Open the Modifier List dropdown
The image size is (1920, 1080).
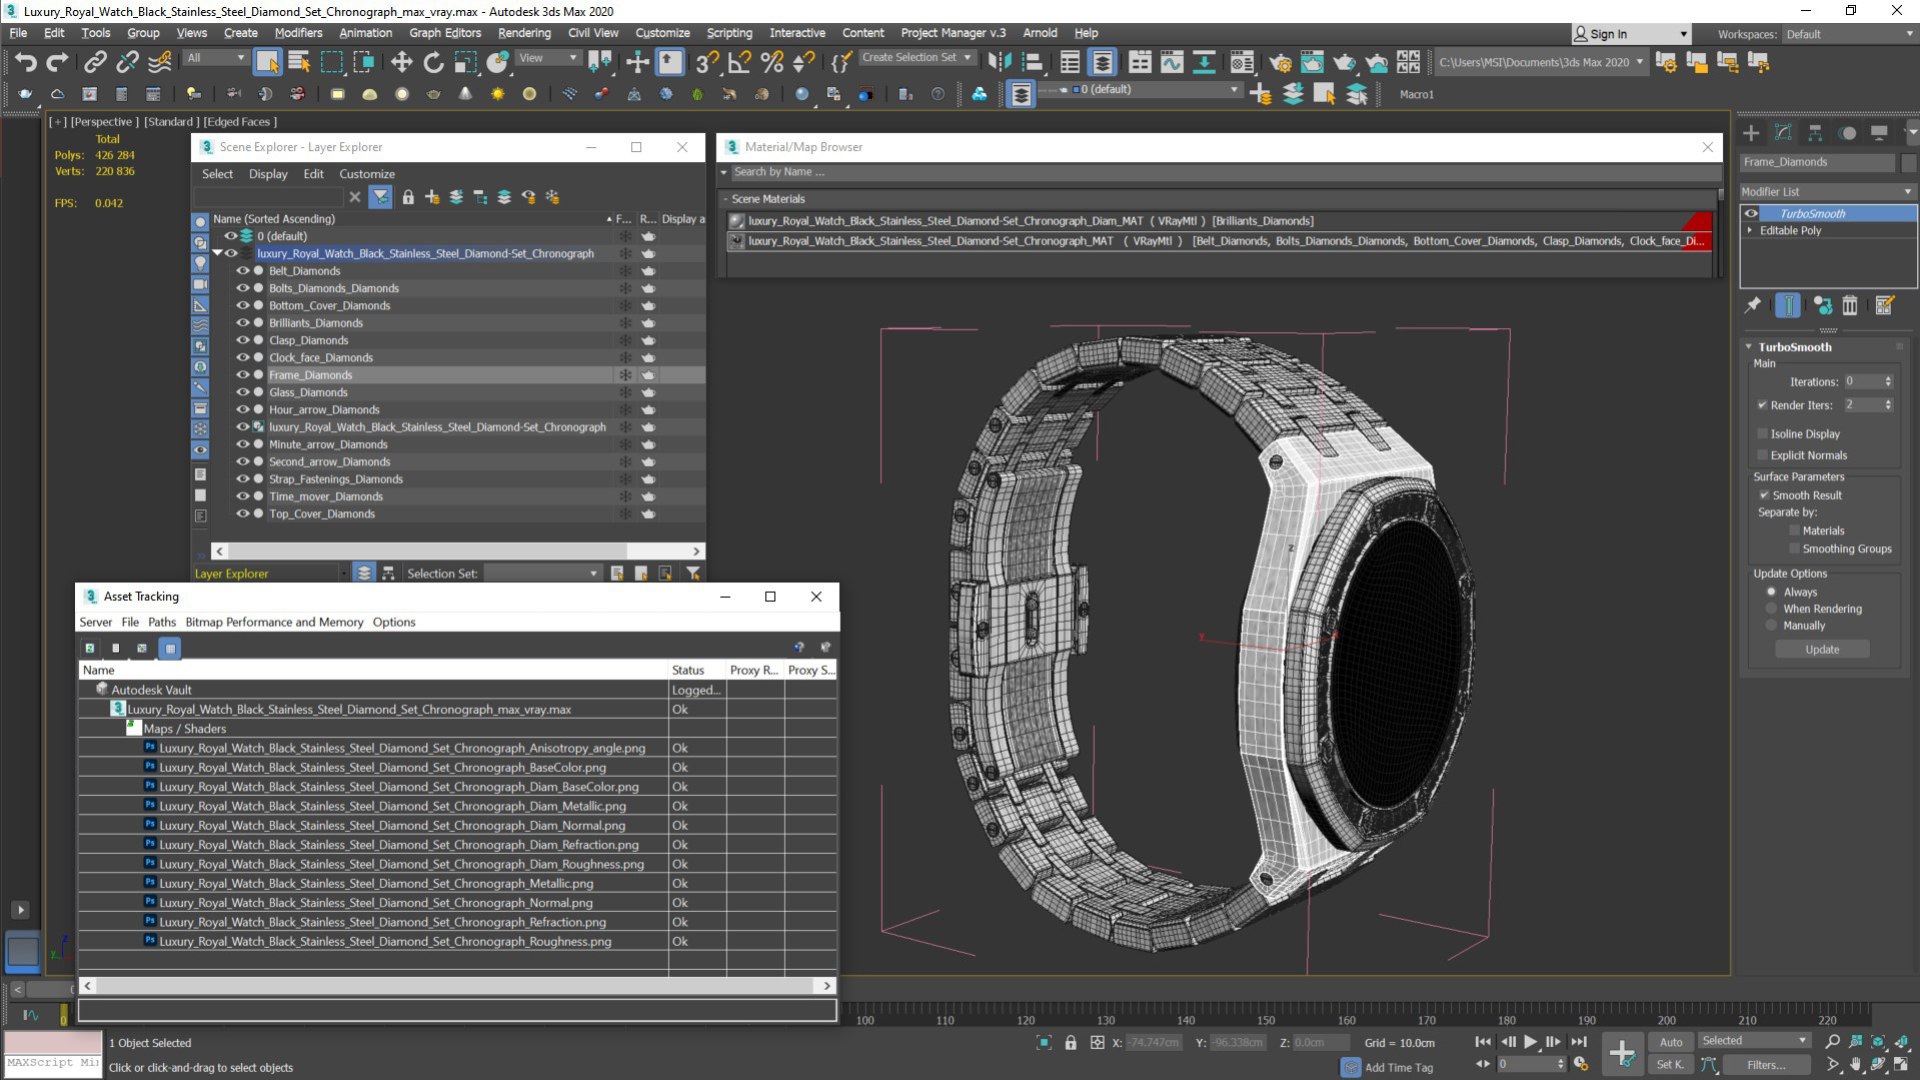coord(1826,191)
